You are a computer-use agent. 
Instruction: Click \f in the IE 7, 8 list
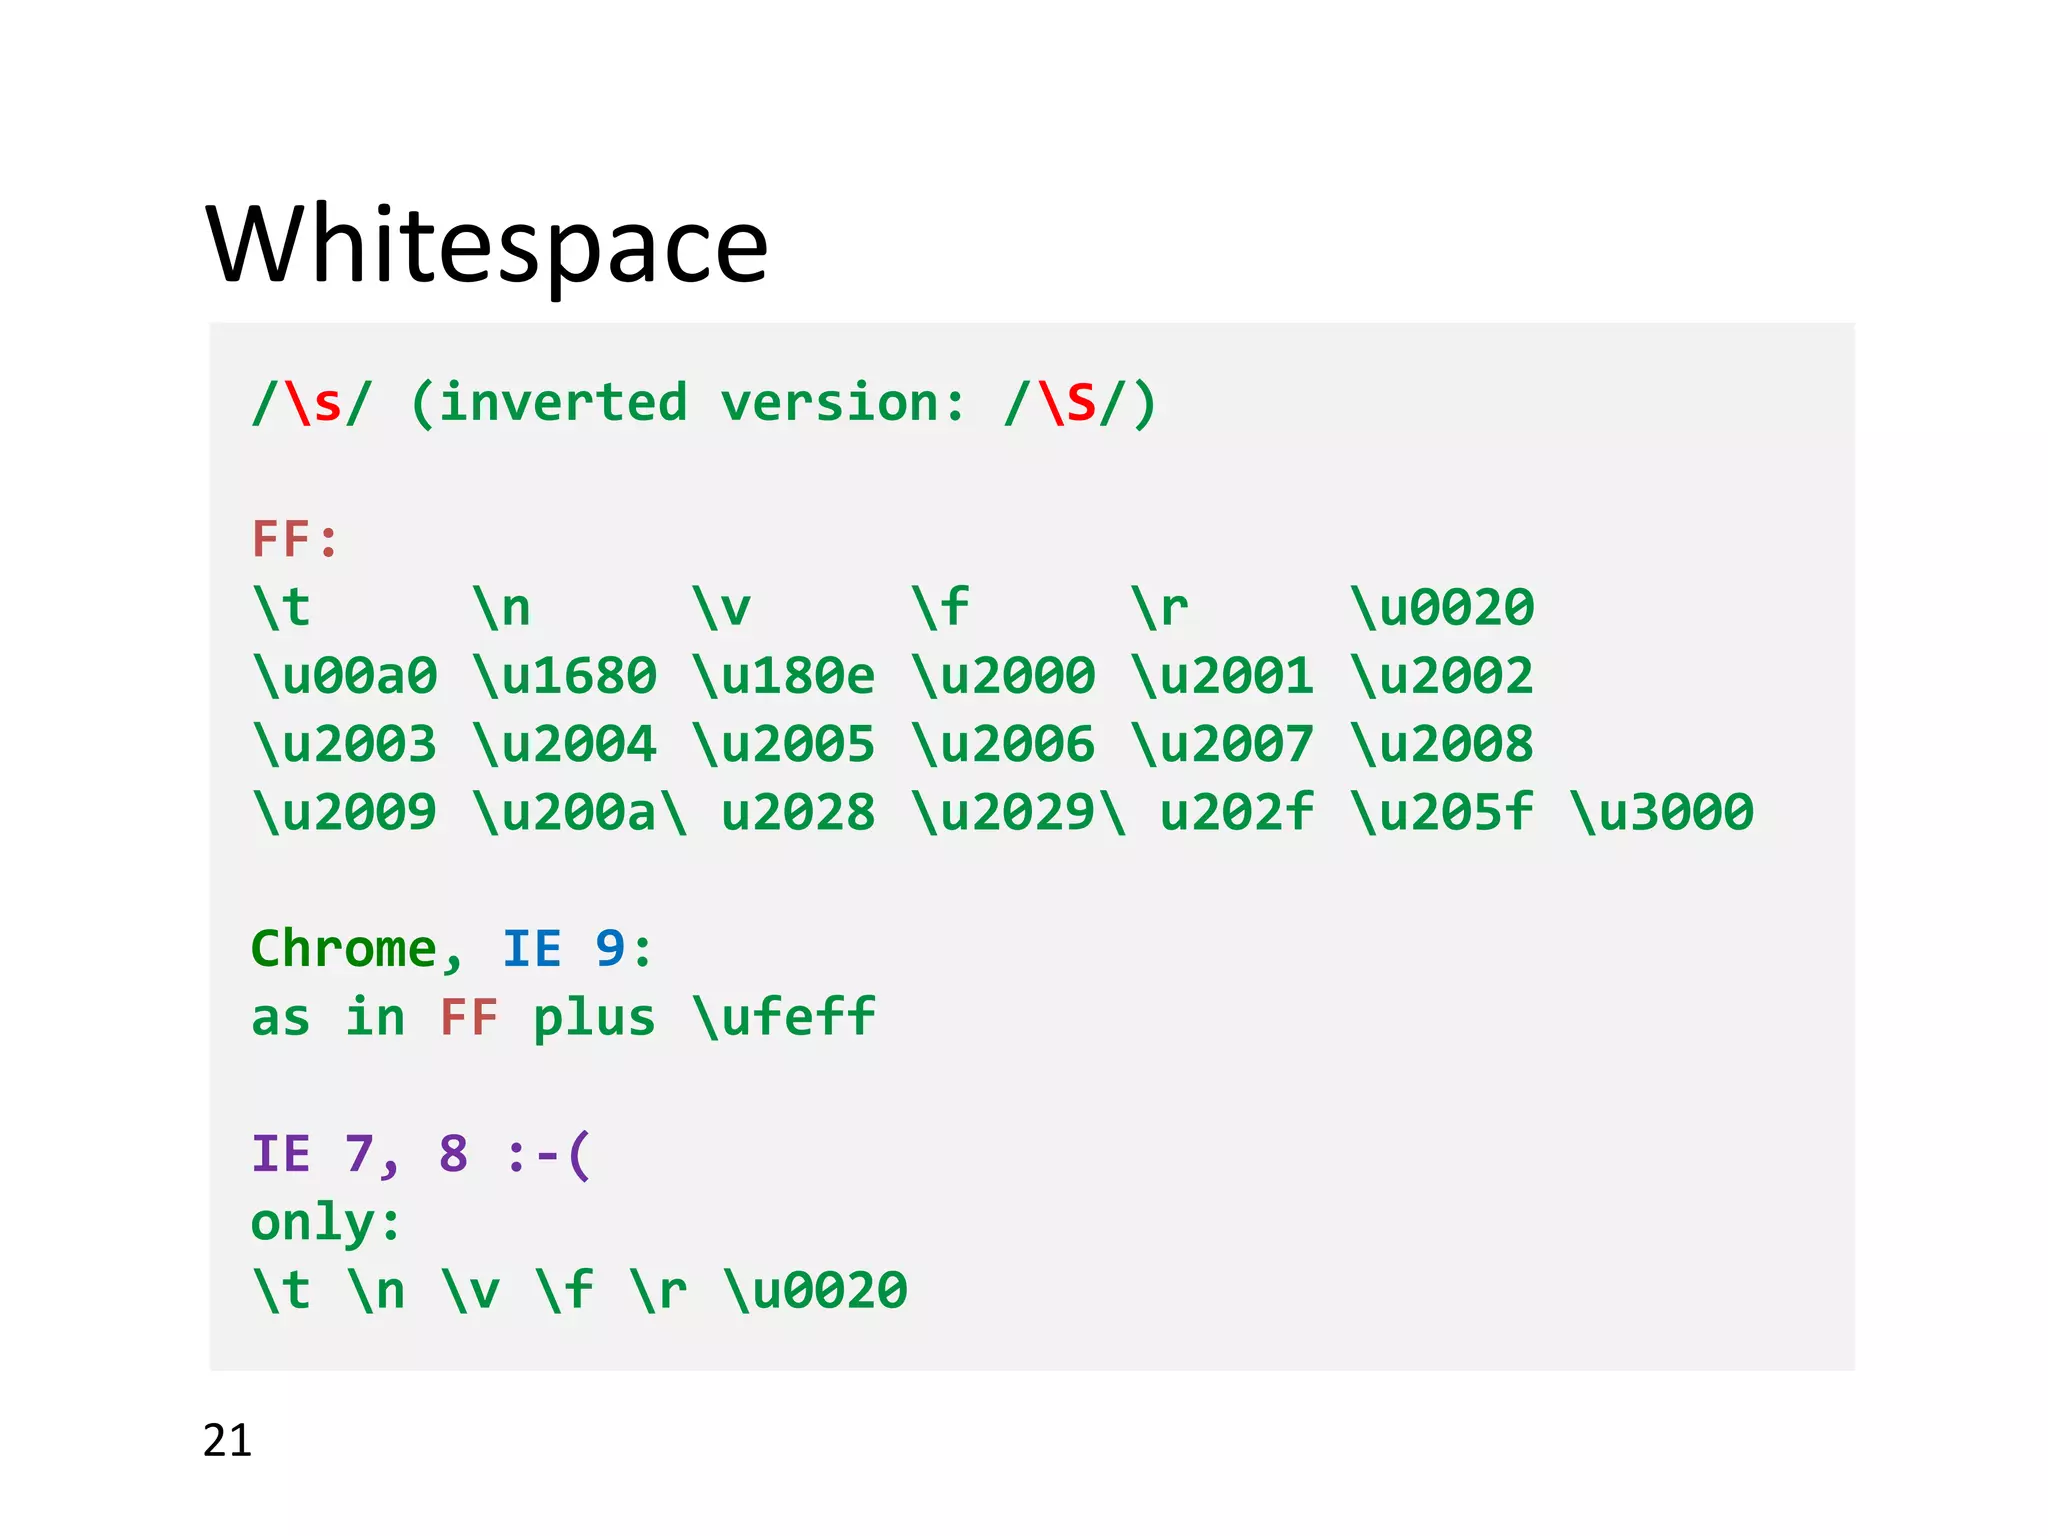tap(564, 1289)
